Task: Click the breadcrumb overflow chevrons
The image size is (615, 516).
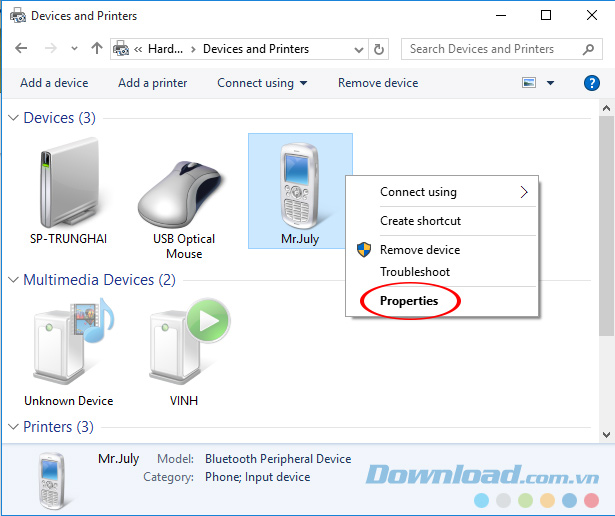Action: tap(138, 49)
